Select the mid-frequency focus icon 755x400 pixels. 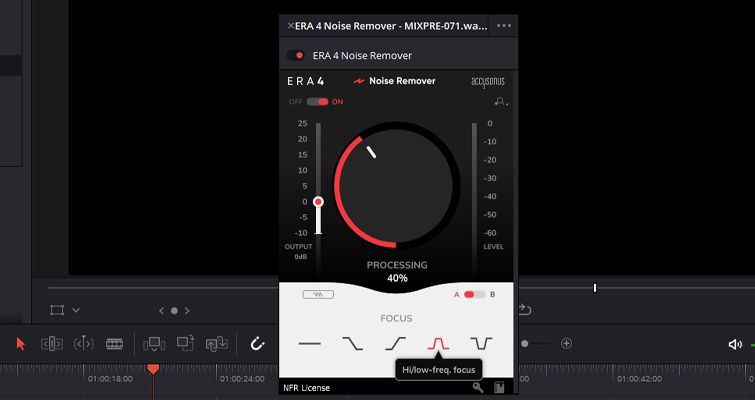pos(438,343)
